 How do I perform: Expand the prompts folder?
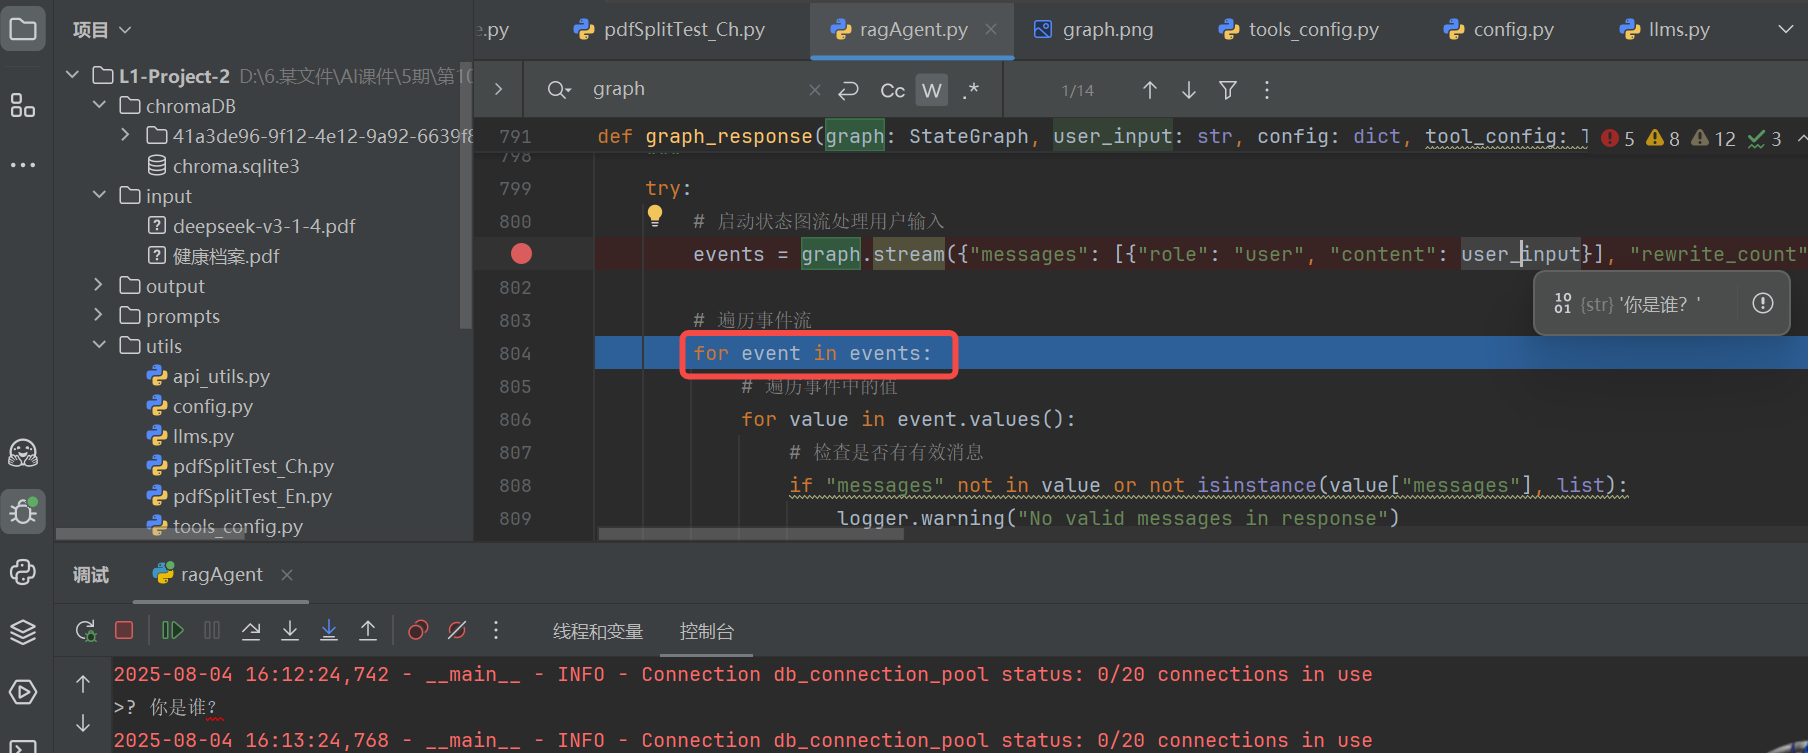point(98,315)
